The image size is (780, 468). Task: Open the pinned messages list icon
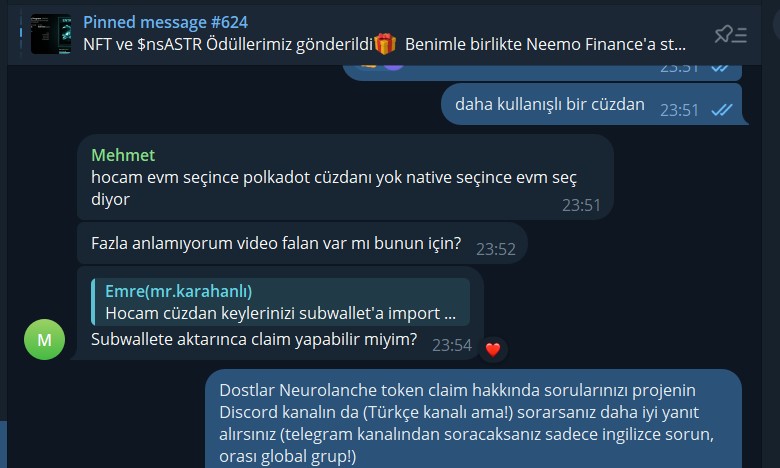pyautogui.click(x=730, y=34)
